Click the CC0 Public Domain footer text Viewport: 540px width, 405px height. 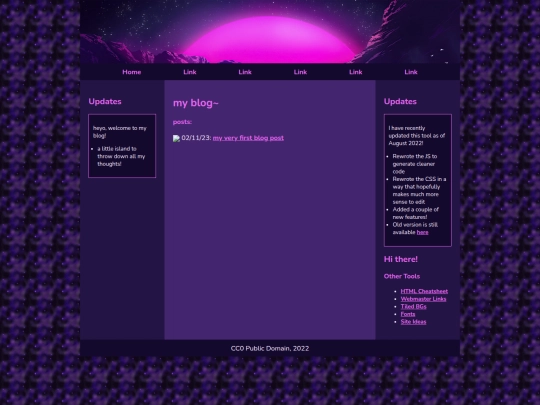coord(270,349)
